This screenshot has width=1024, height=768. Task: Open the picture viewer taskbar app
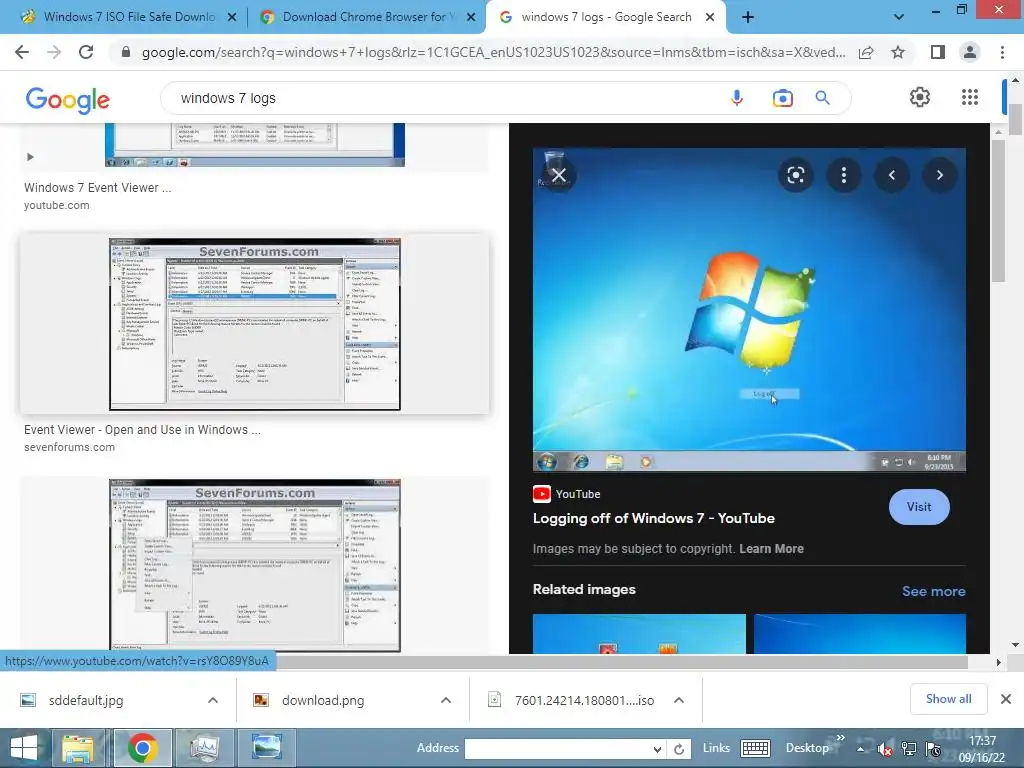[x=266, y=748]
